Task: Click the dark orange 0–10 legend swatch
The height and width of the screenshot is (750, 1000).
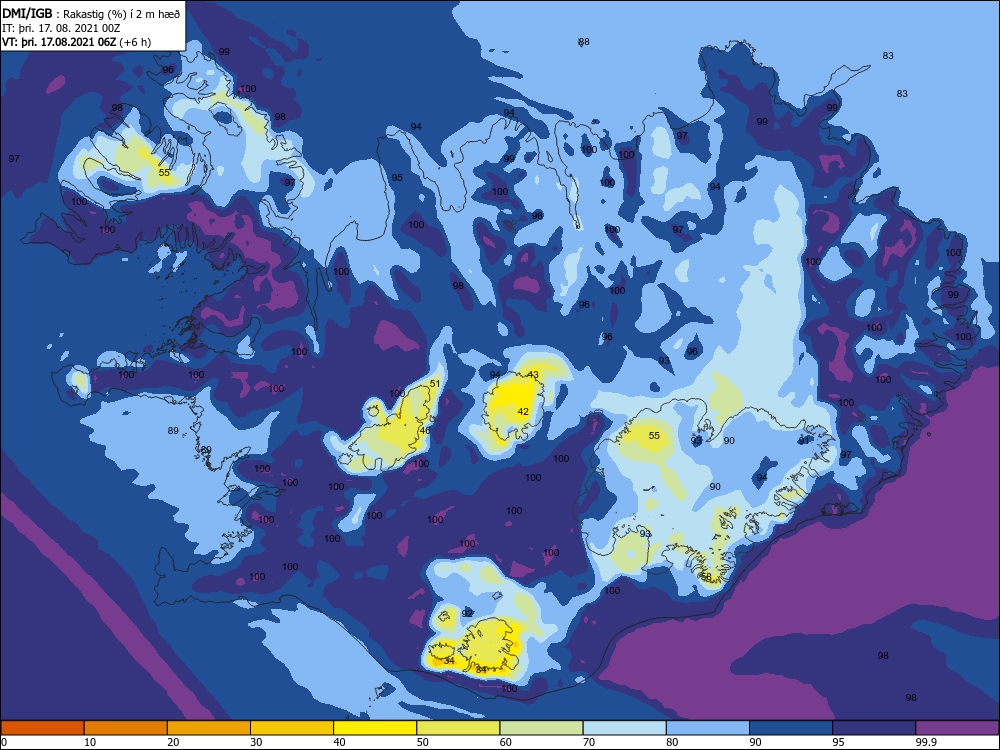Action: (x=42, y=728)
